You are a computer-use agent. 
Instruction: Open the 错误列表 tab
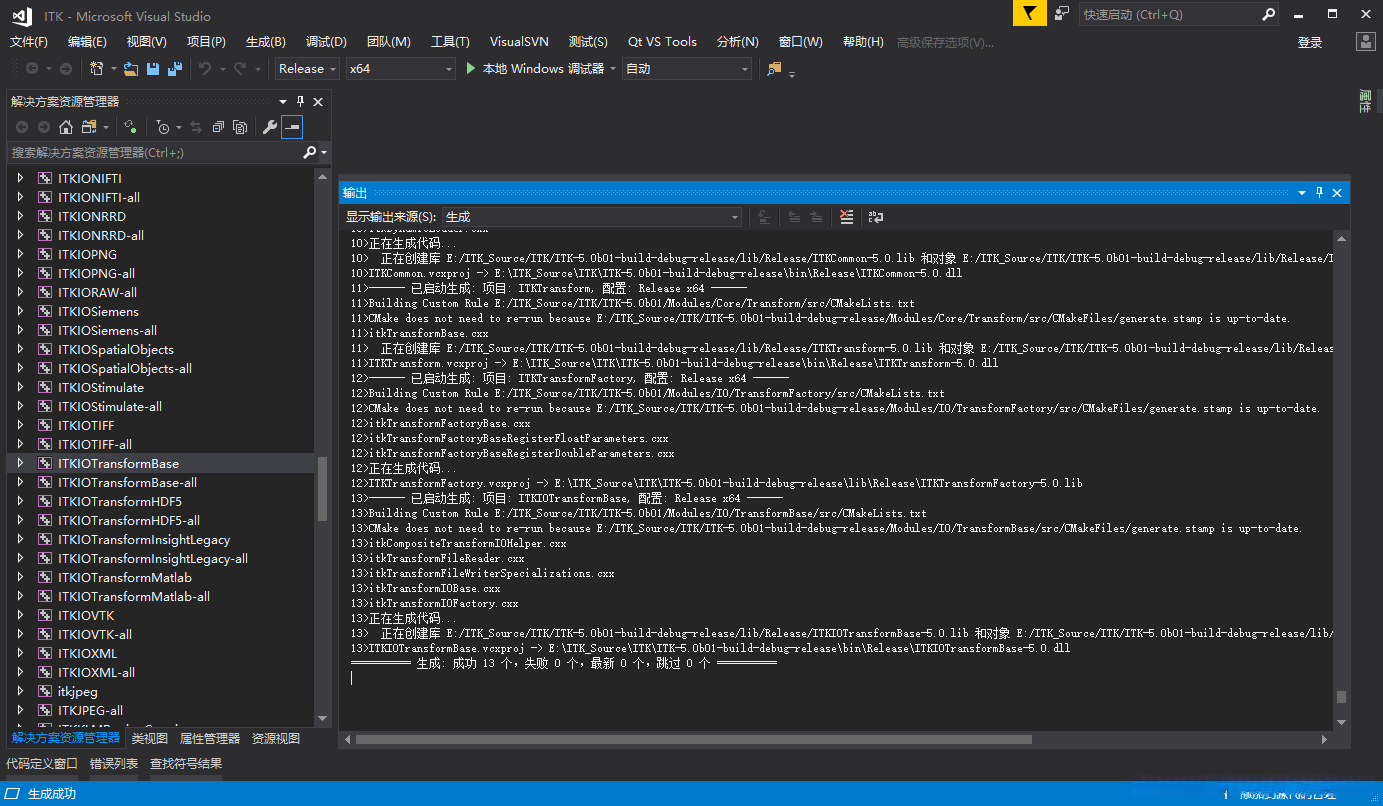click(x=114, y=763)
